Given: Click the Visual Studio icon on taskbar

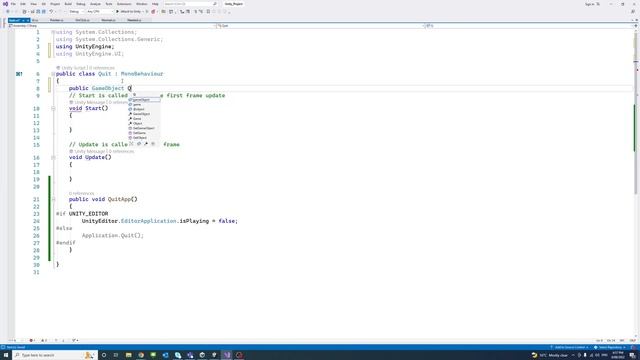Looking at the screenshot, I should (x=227, y=355).
